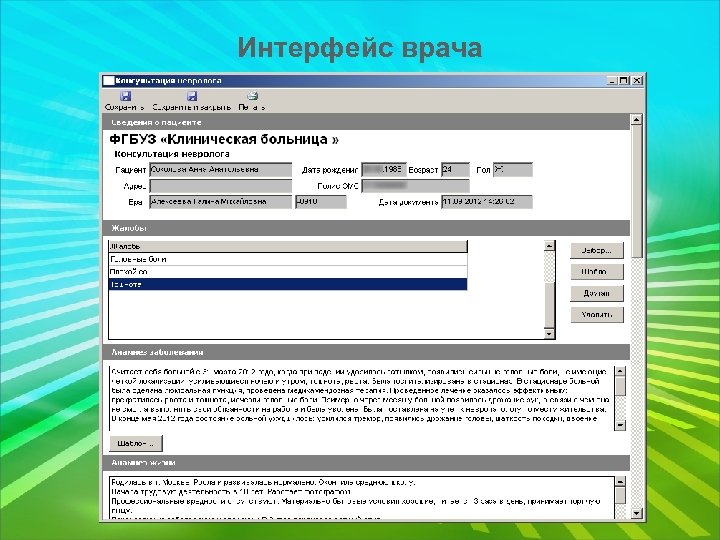This screenshot has width=720, height=540.
Task: Click the Анамнез заболевания section header
Action: [x=366, y=352]
